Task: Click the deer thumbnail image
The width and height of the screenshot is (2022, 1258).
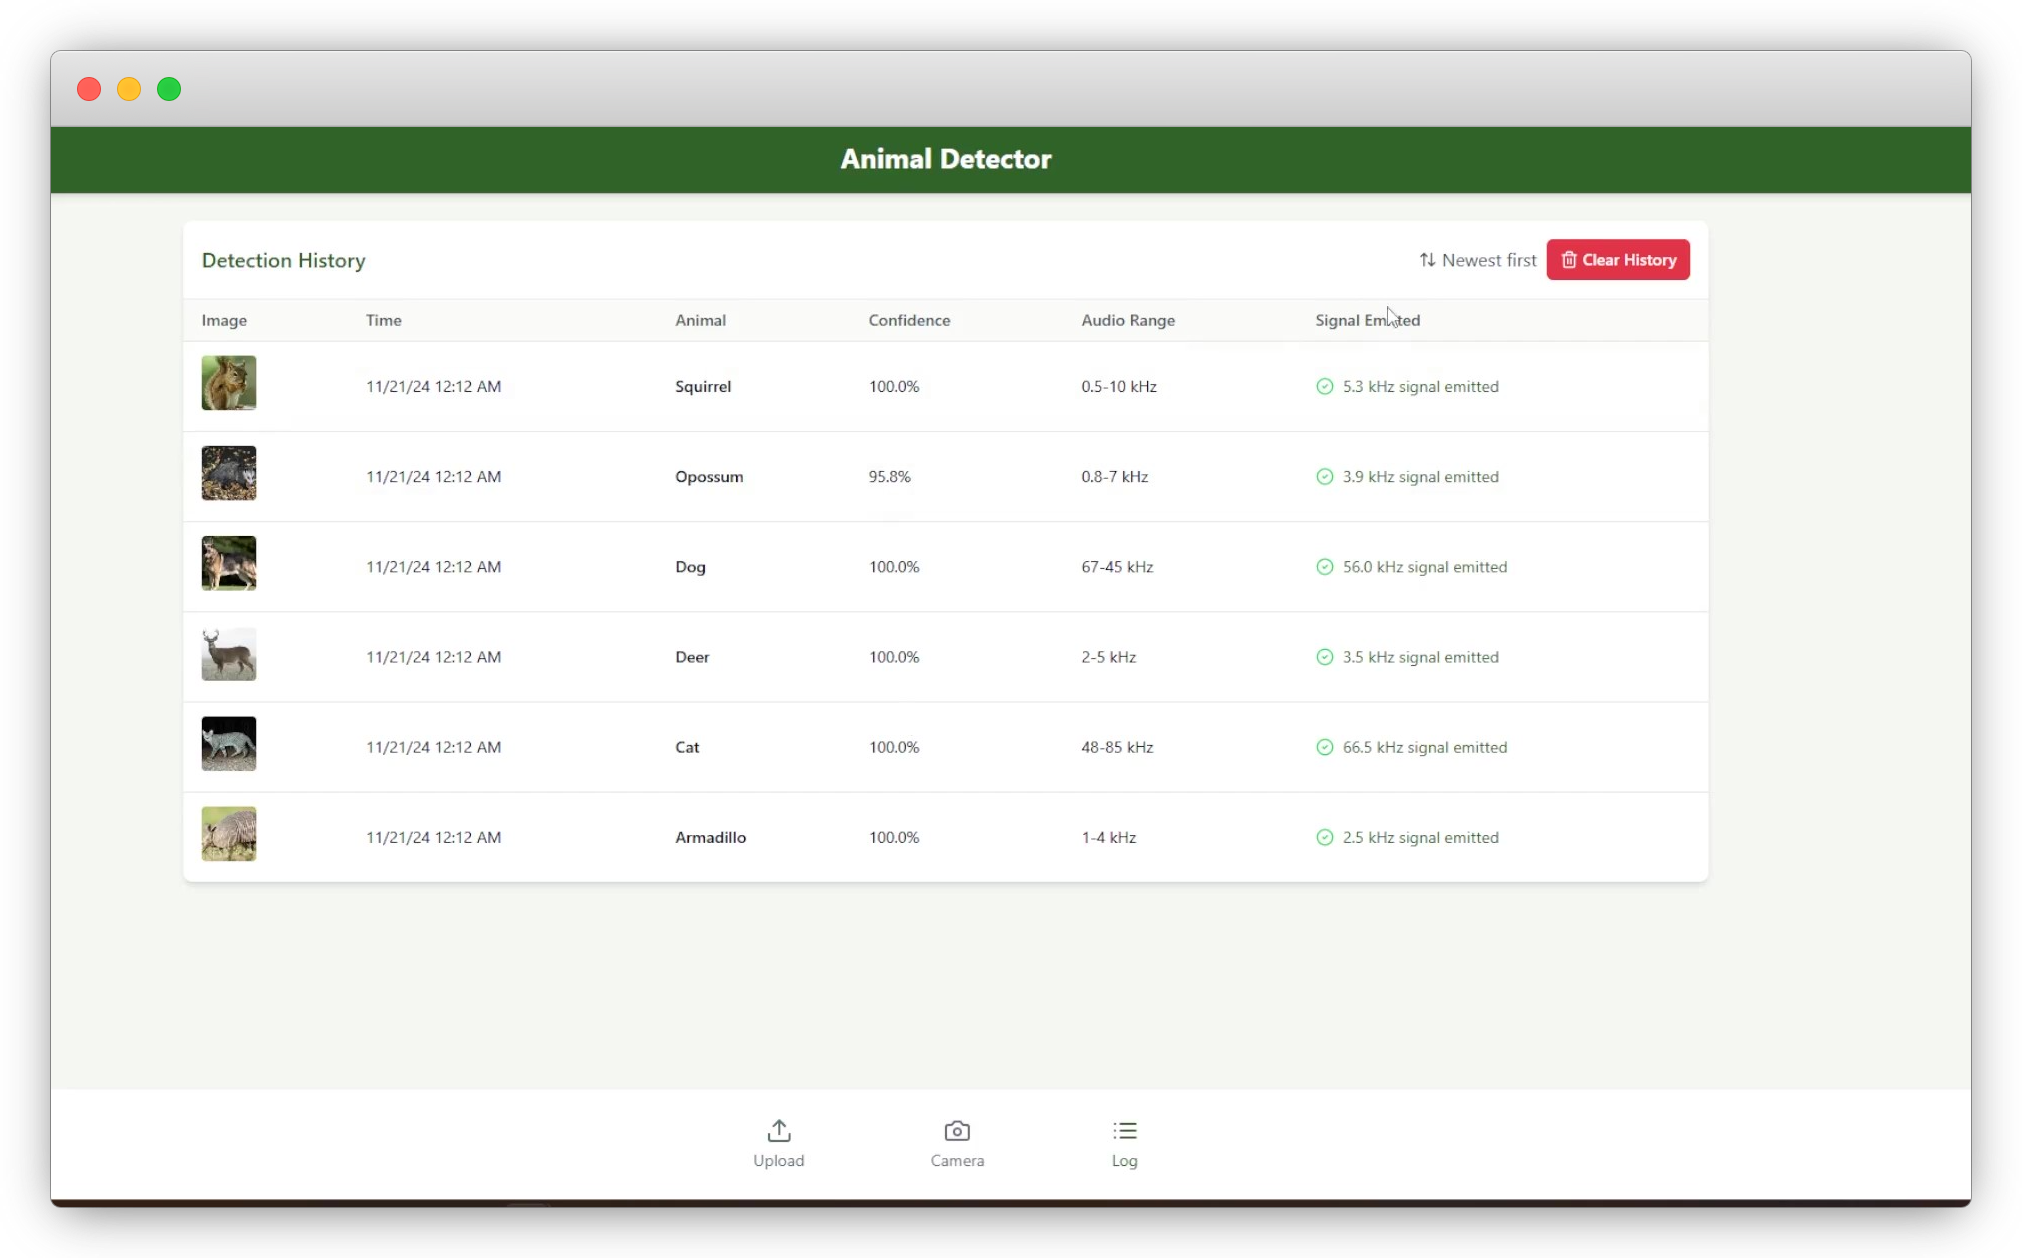Action: [x=229, y=654]
